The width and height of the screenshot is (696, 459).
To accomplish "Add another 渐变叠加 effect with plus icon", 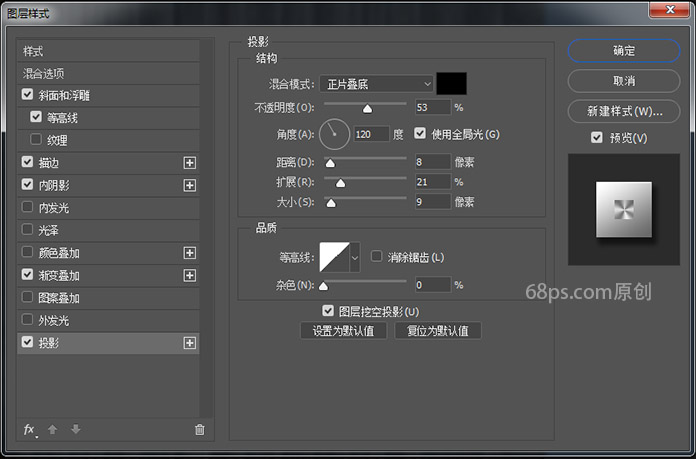I will point(190,276).
